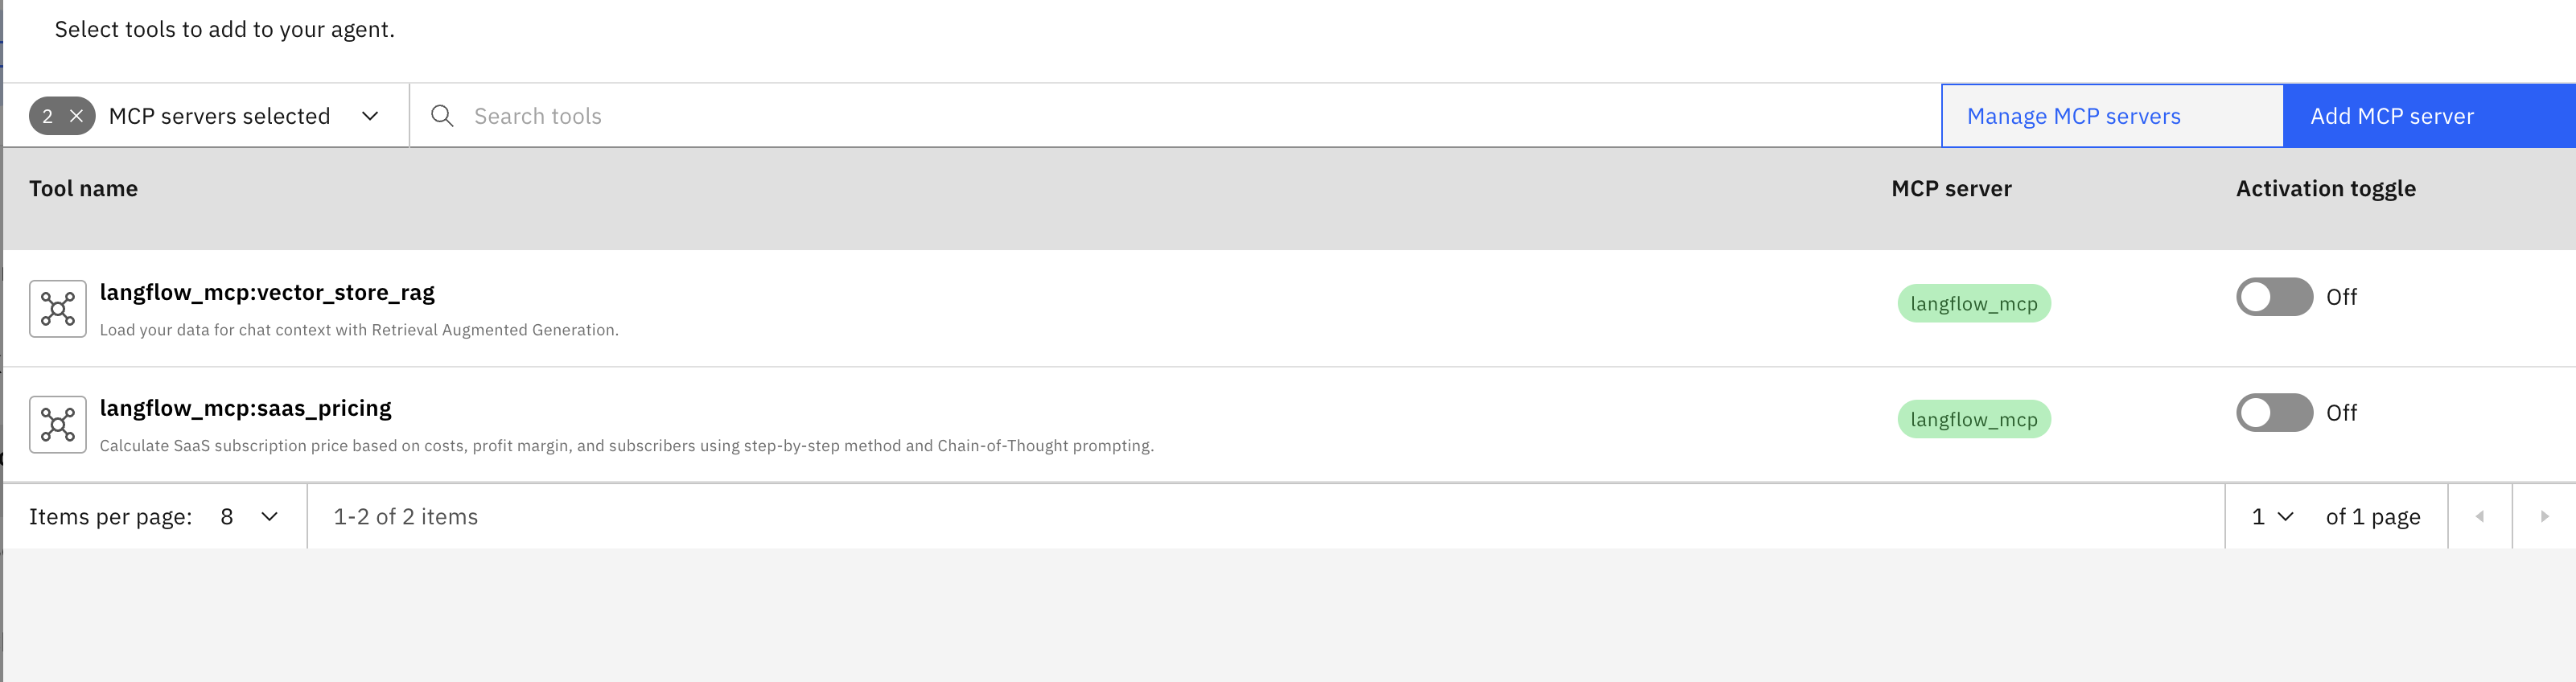
Task: Click the vector_store_rag tool icon
Action: pyautogui.click(x=58, y=309)
